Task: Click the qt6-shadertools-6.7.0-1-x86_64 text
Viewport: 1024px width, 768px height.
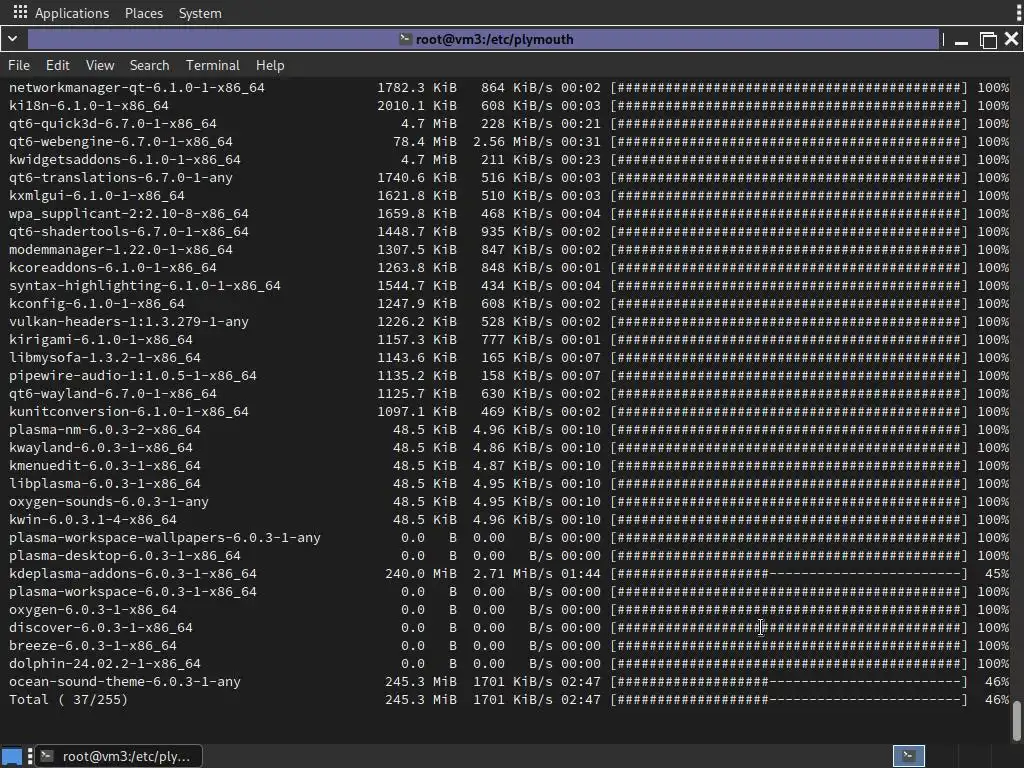Action: tap(129, 232)
